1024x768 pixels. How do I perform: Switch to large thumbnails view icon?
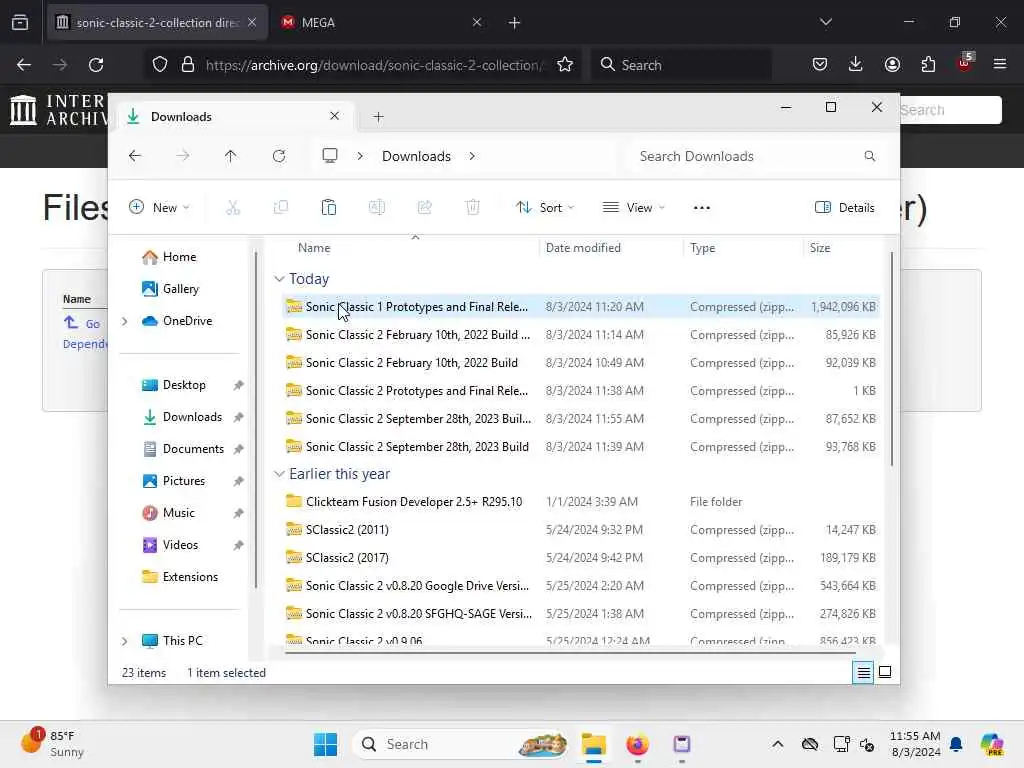[885, 672]
